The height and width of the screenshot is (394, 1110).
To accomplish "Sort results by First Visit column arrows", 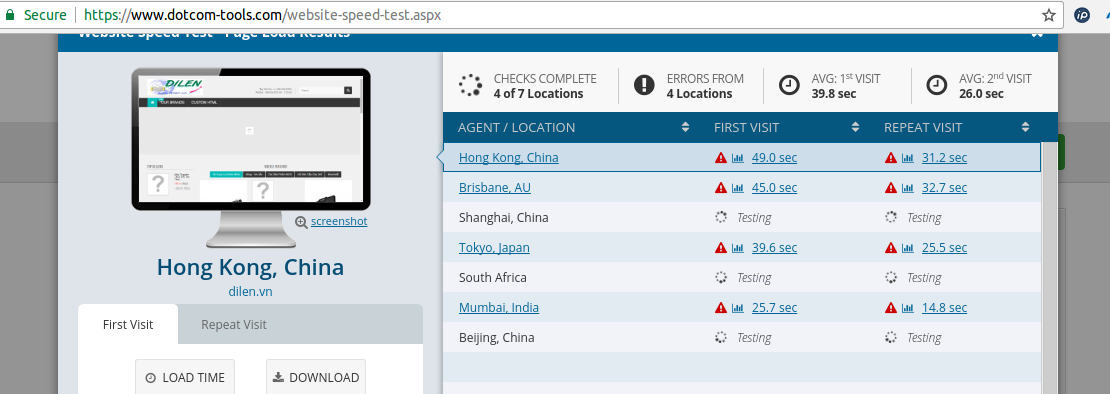I will [855, 127].
